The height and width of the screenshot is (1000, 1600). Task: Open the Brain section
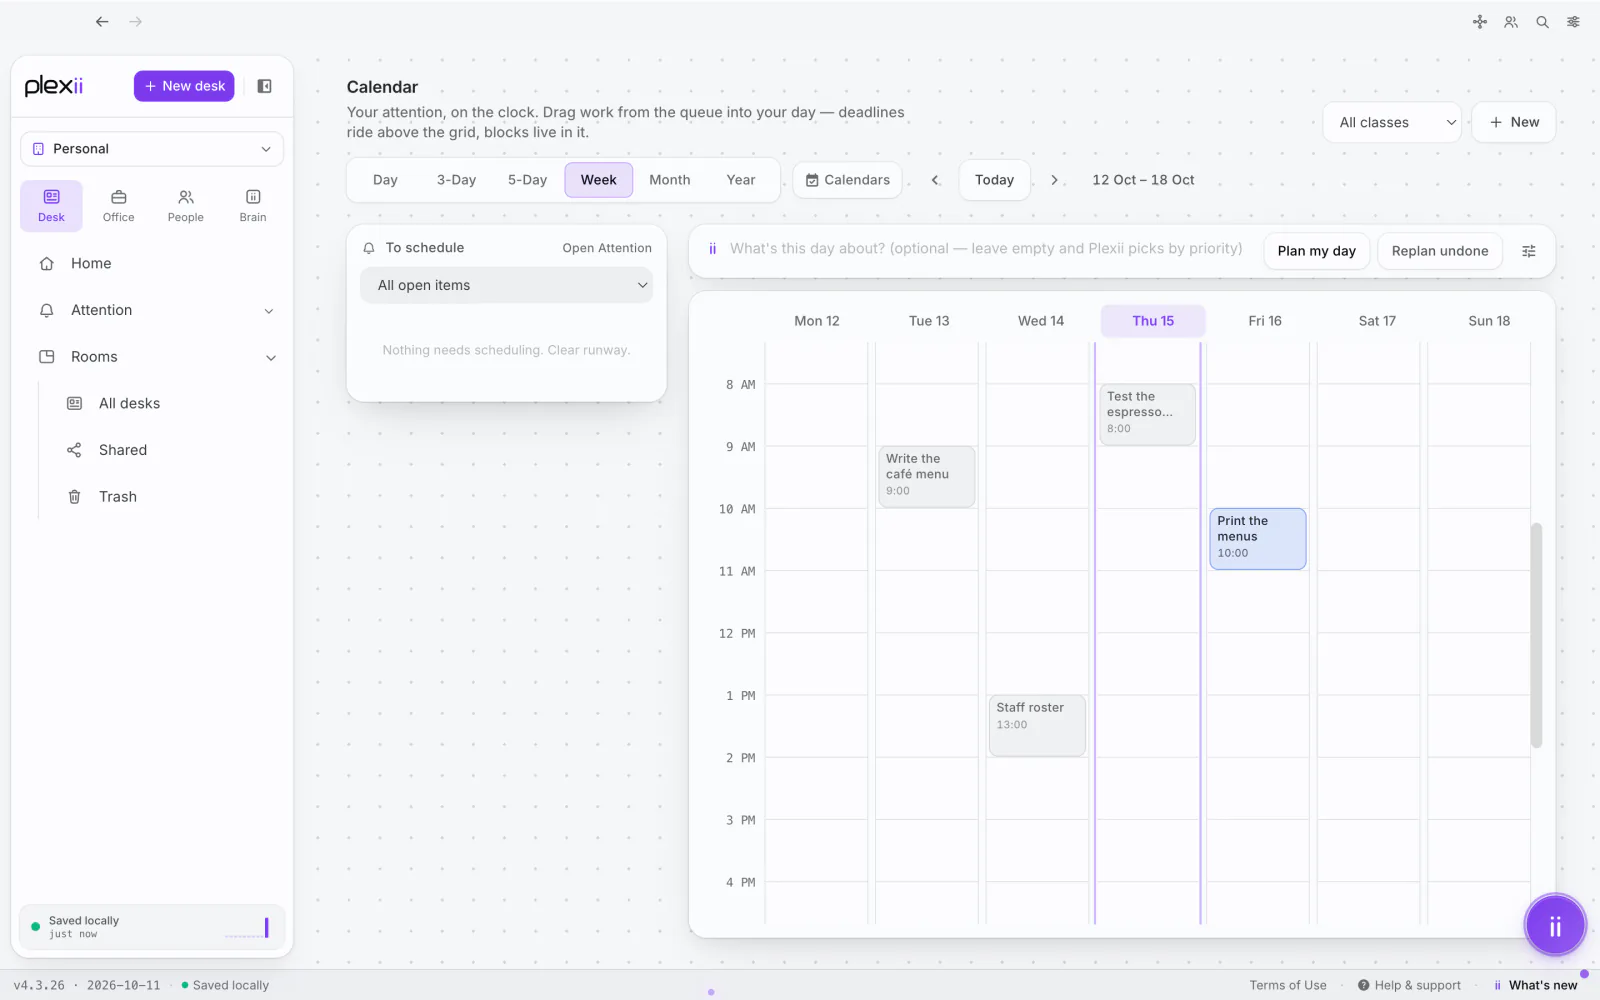pyautogui.click(x=253, y=206)
